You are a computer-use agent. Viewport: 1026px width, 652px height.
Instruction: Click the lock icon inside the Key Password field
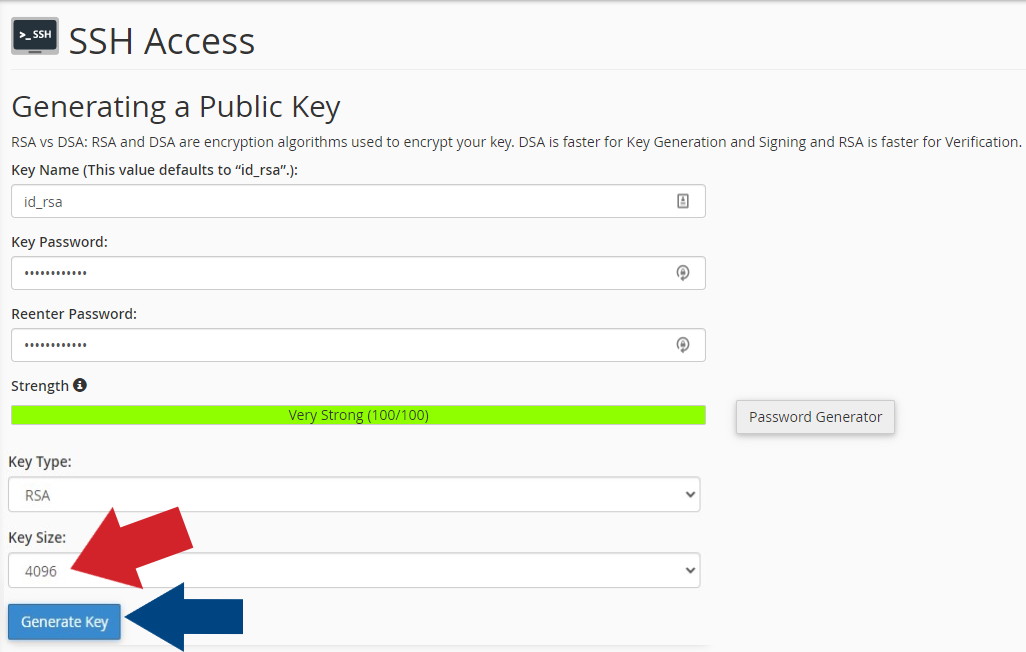coord(683,272)
